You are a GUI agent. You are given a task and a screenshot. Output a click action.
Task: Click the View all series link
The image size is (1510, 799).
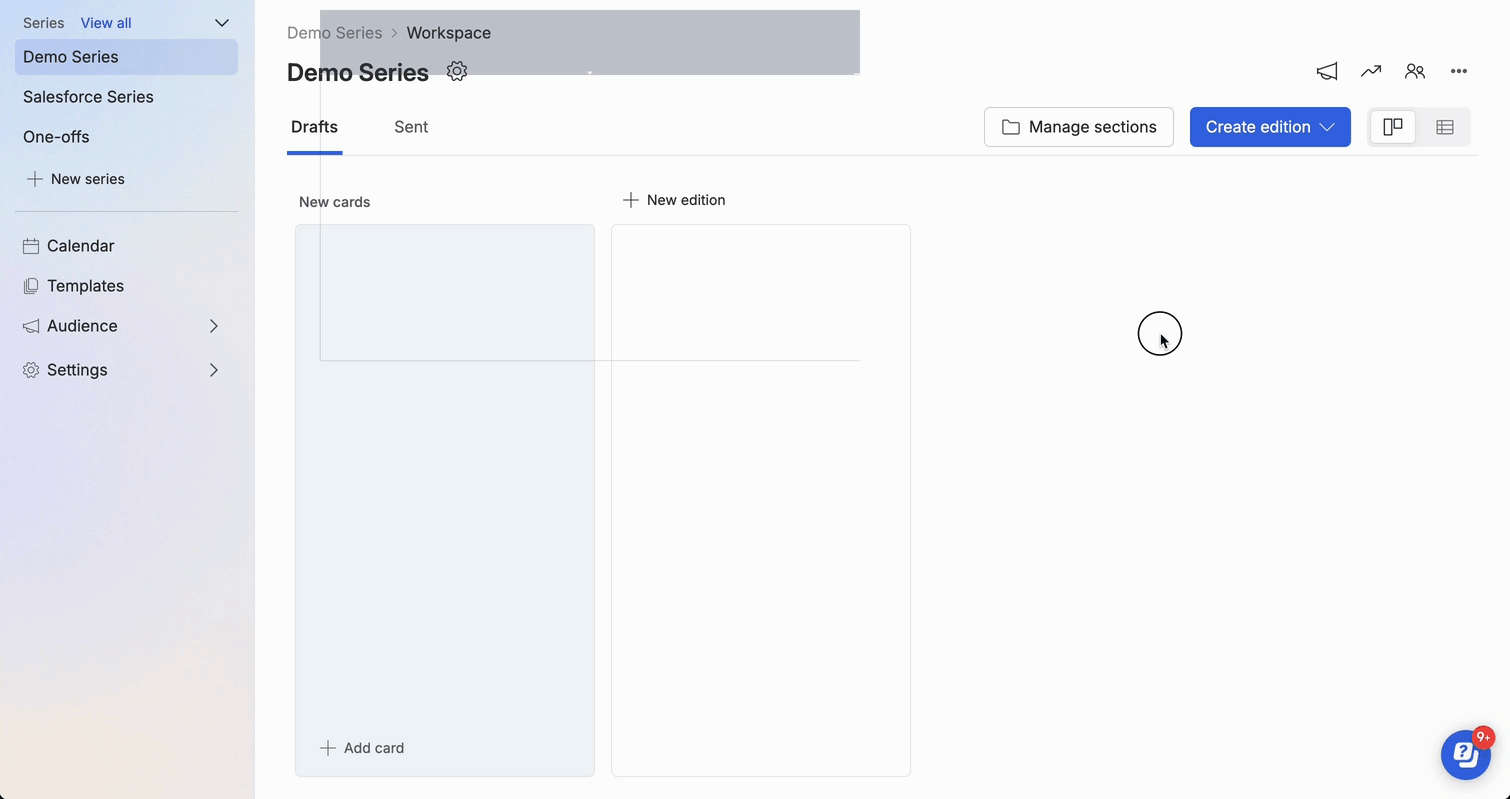[x=106, y=23]
